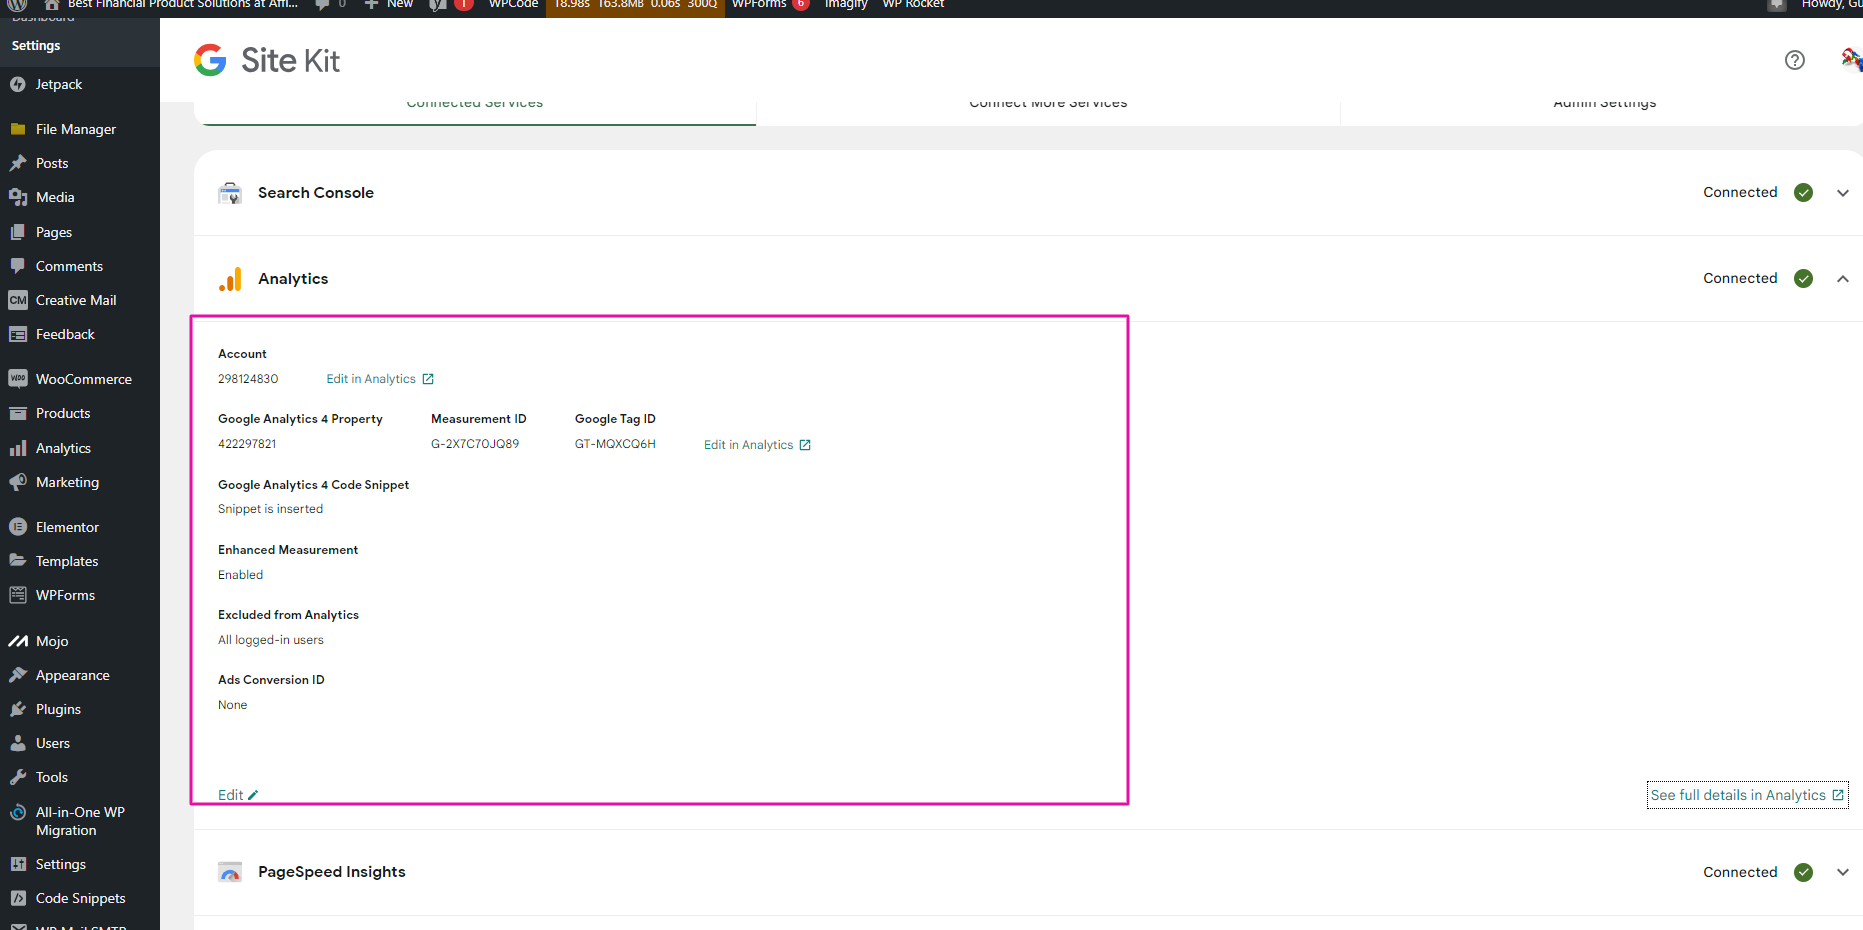1863x930 pixels.
Task: Open WooCommerce in the admin sidebar
Action: [x=83, y=379]
